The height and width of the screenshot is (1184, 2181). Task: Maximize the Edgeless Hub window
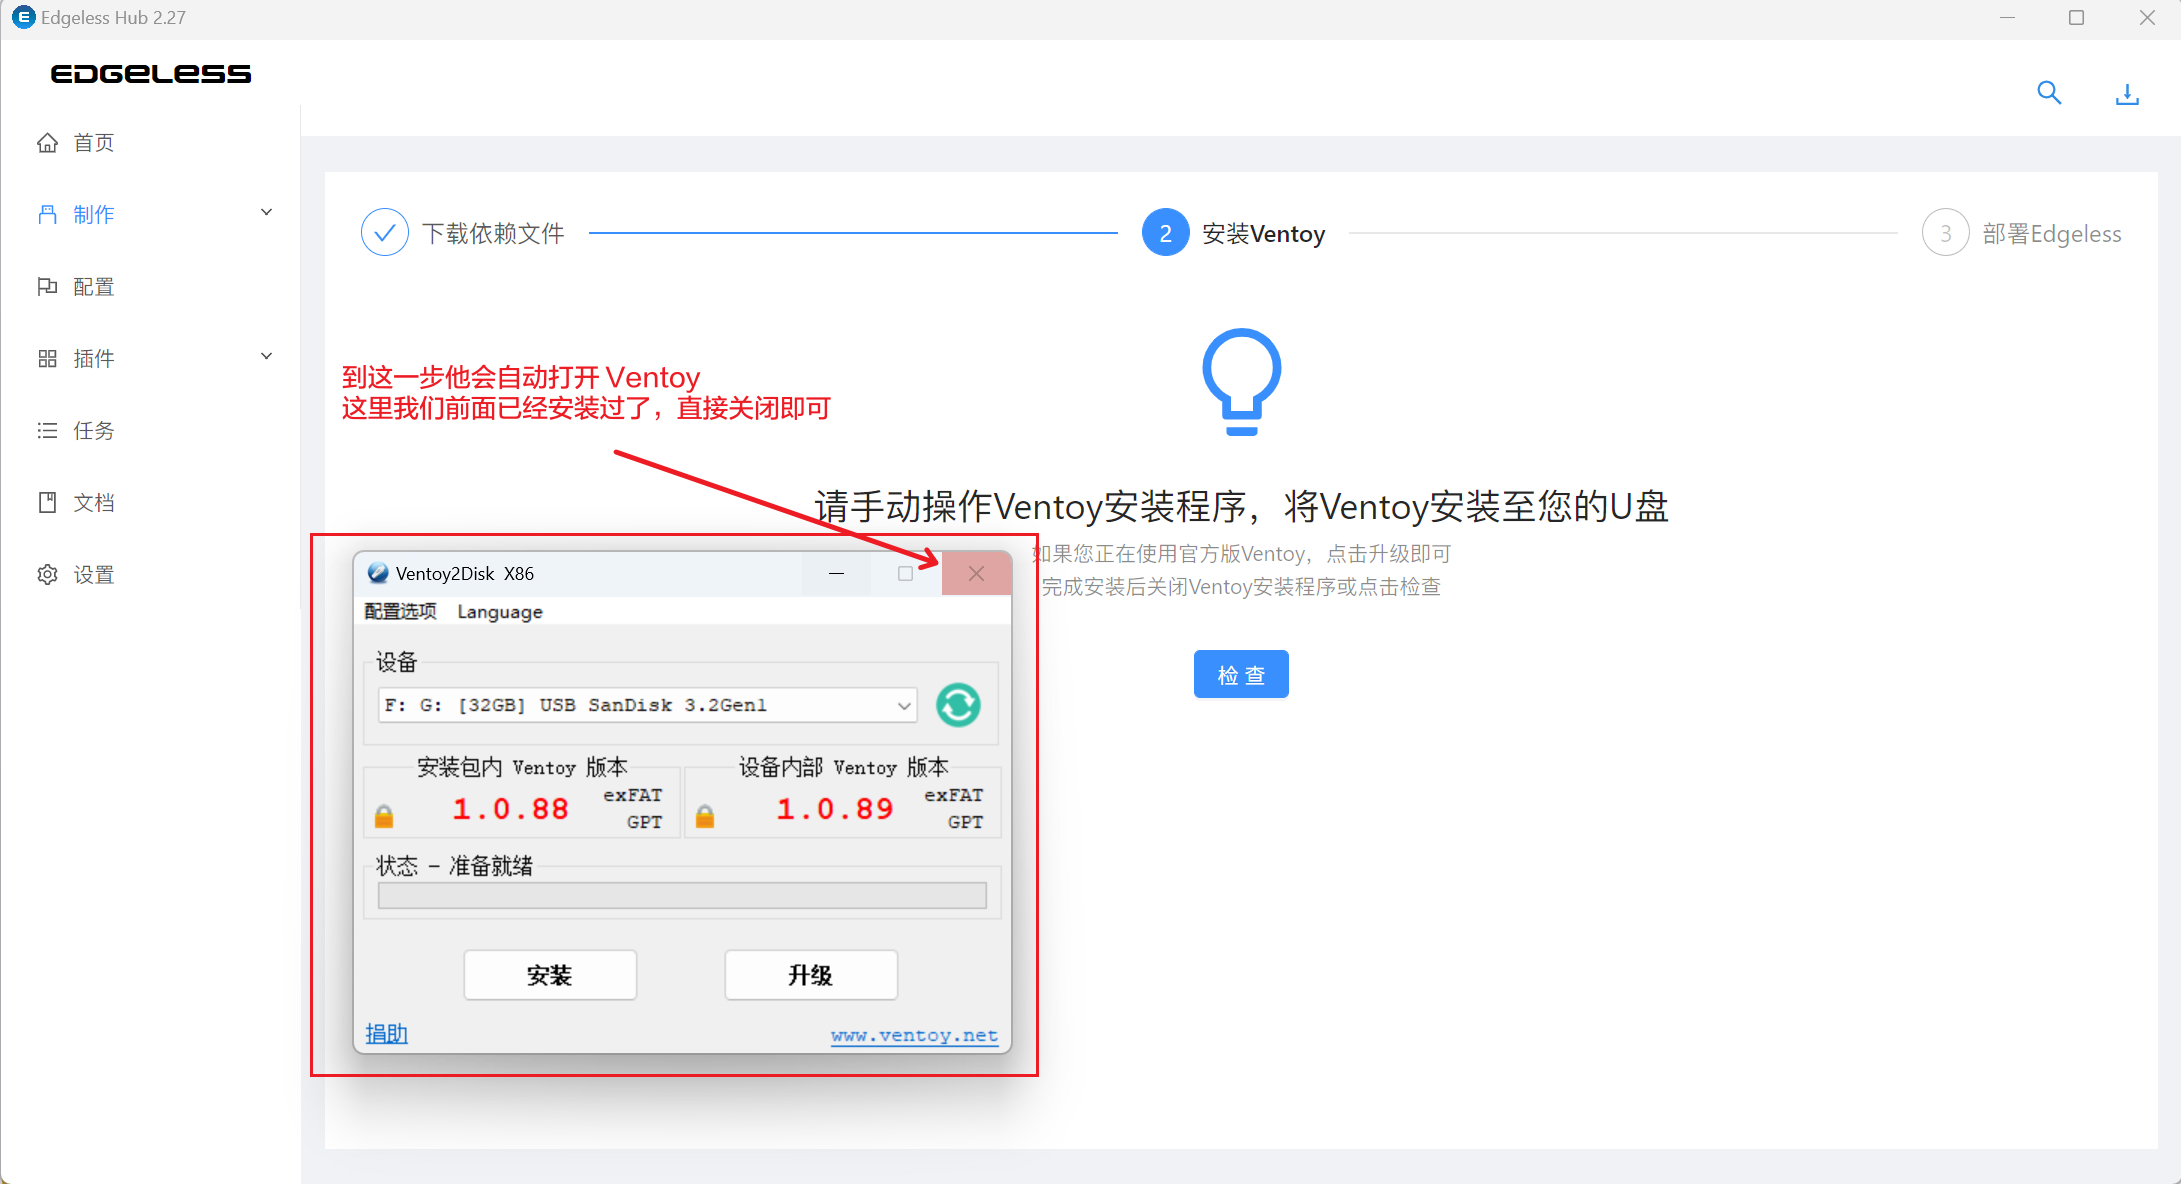pyautogui.click(x=2076, y=18)
